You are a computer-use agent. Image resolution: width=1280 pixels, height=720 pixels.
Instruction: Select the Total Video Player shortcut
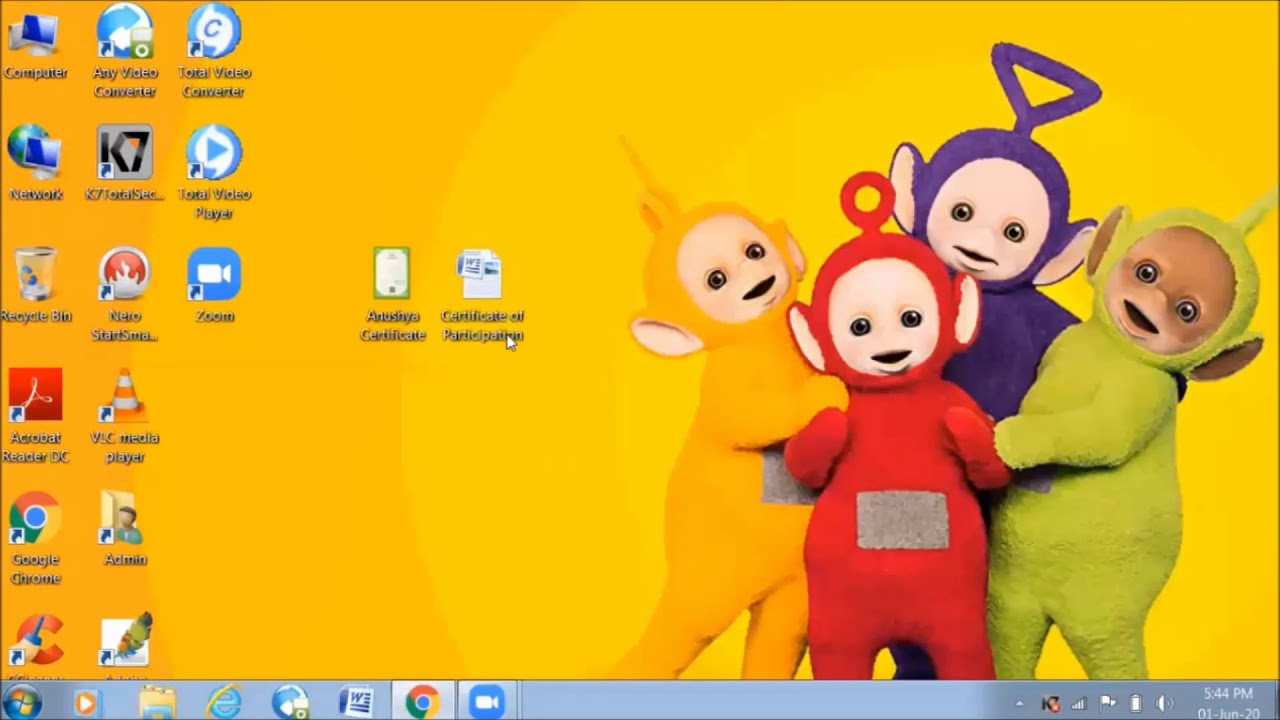[214, 172]
